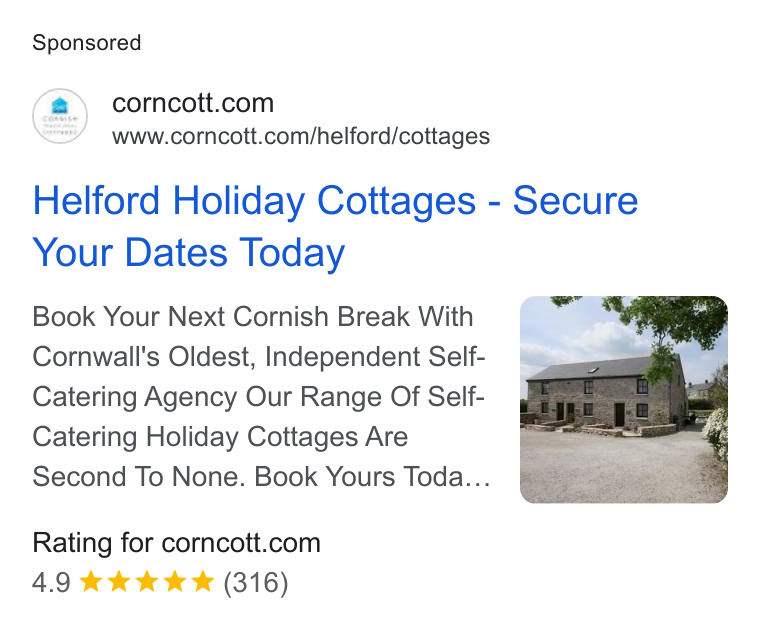Click the first gold rating star
Image resolution: width=760 pixels, height=626 pixels.
[x=90, y=581]
